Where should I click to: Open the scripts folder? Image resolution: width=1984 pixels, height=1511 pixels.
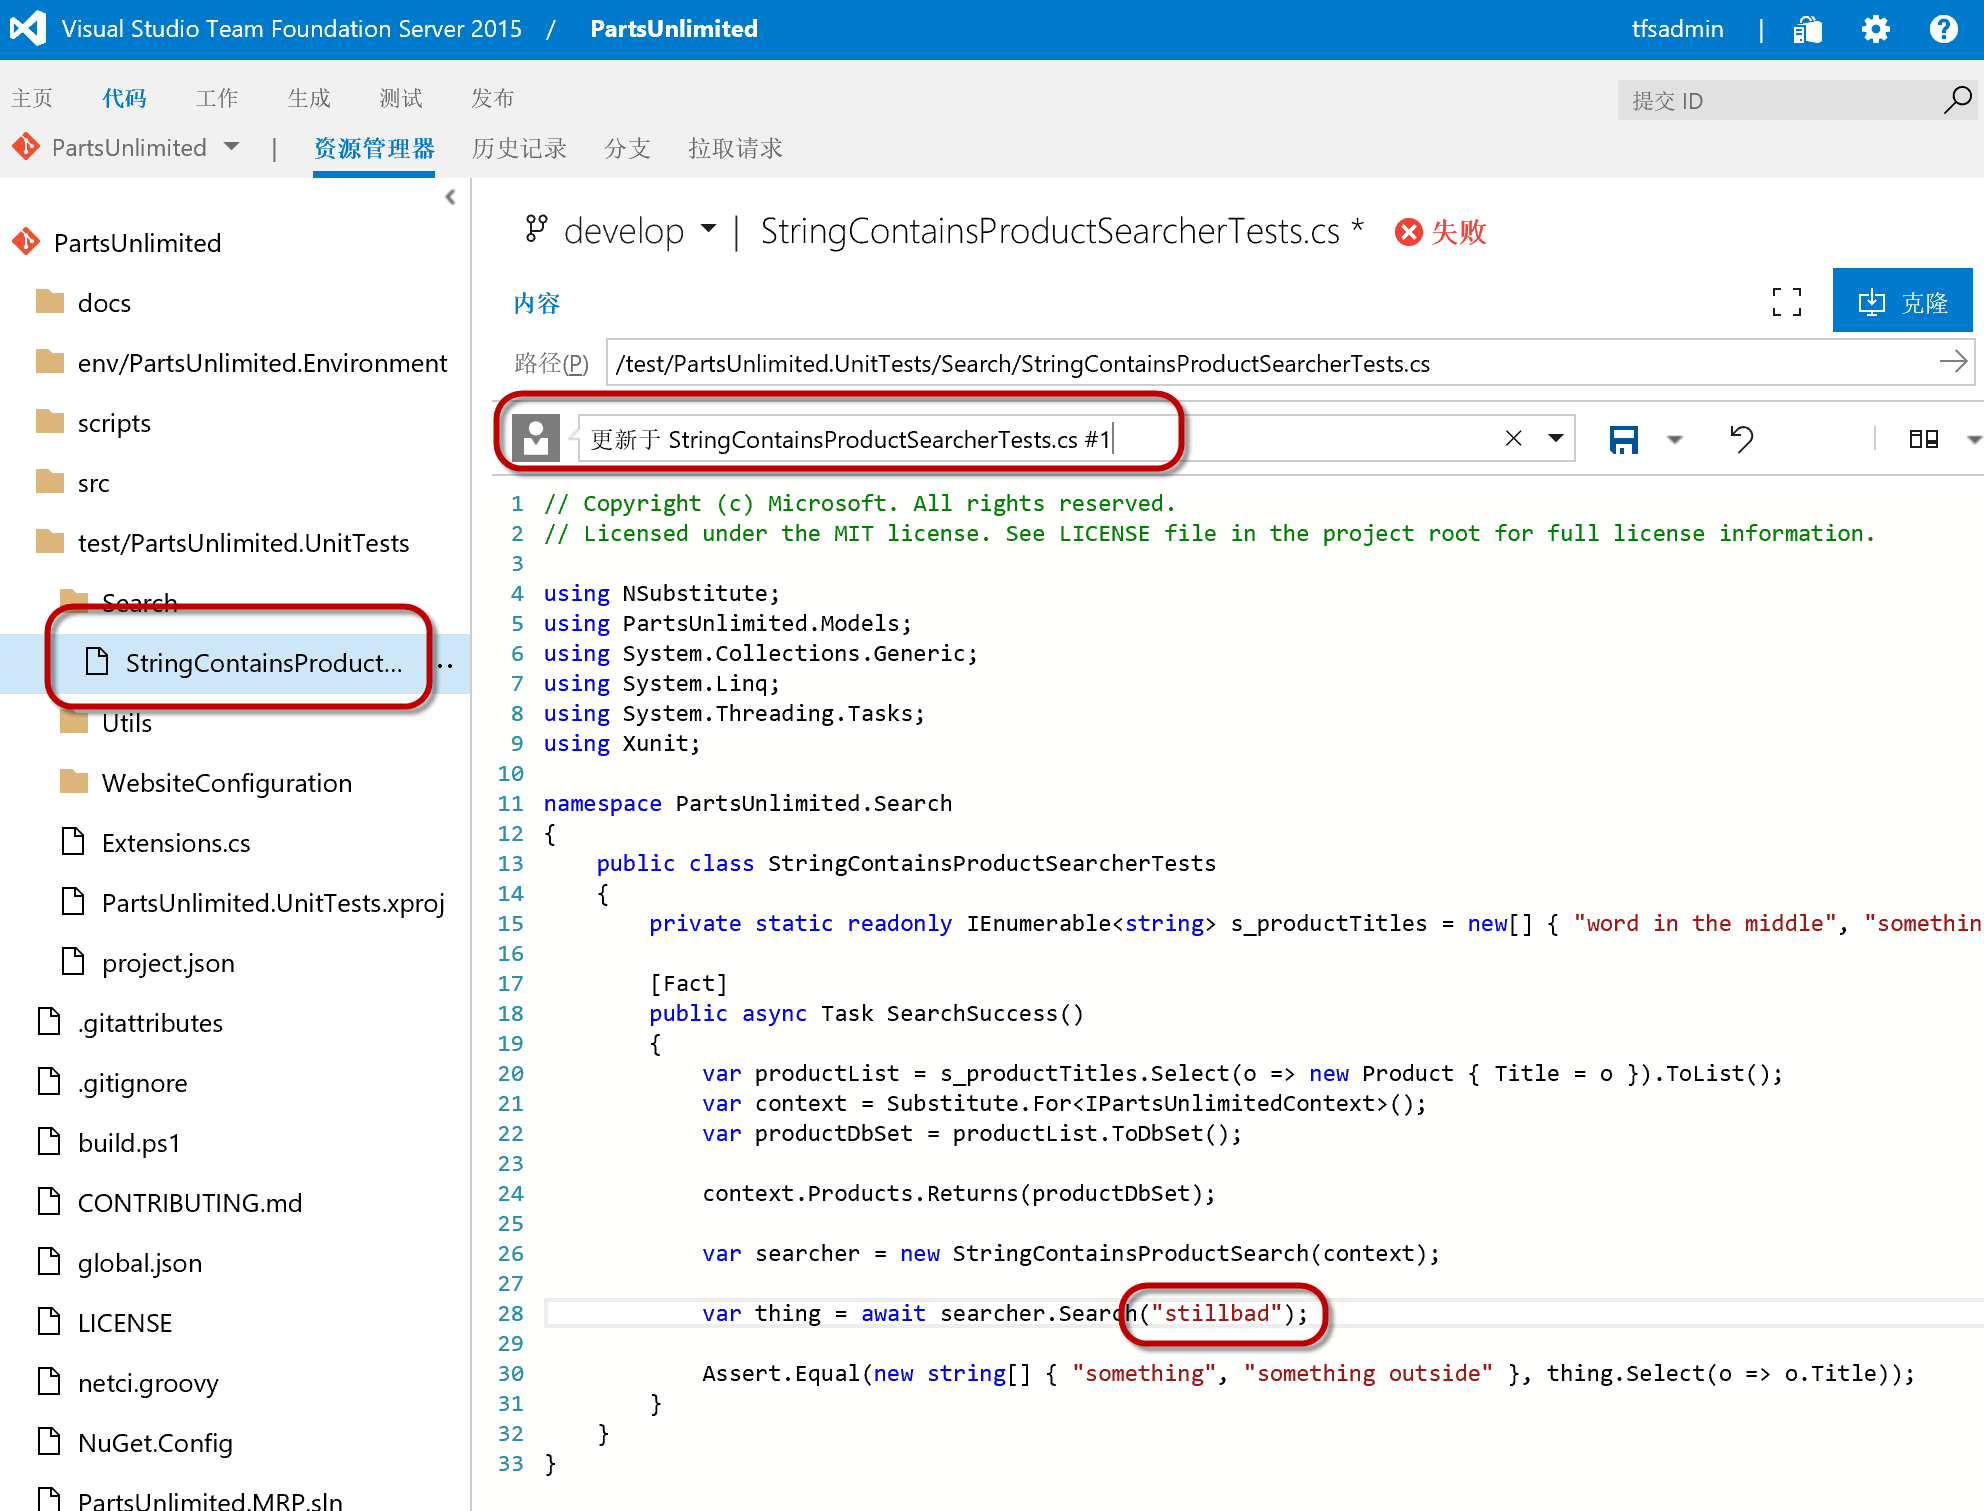click(x=114, y=423)
